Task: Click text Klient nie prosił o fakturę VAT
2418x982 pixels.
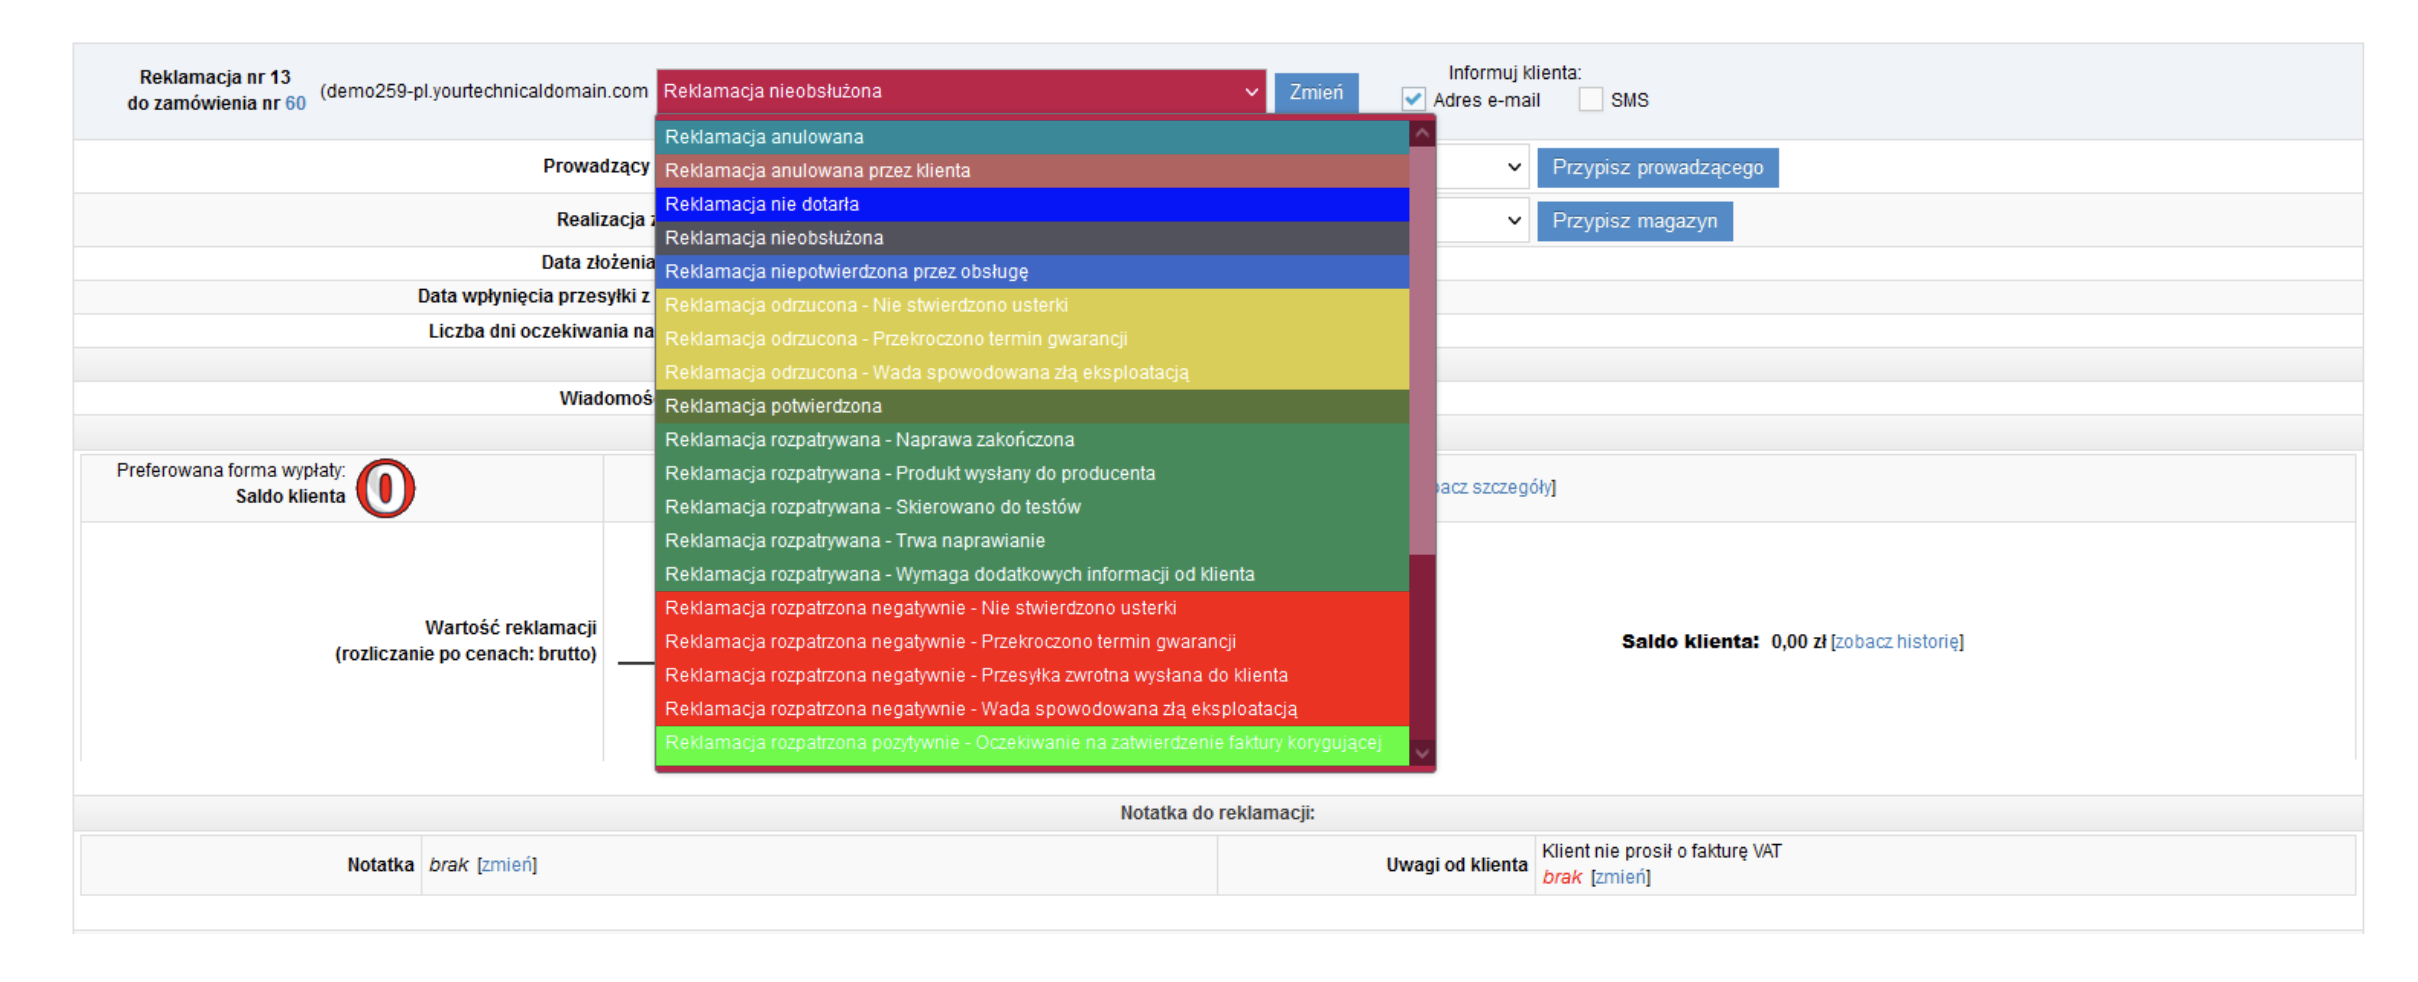Action: (1661, 851)
